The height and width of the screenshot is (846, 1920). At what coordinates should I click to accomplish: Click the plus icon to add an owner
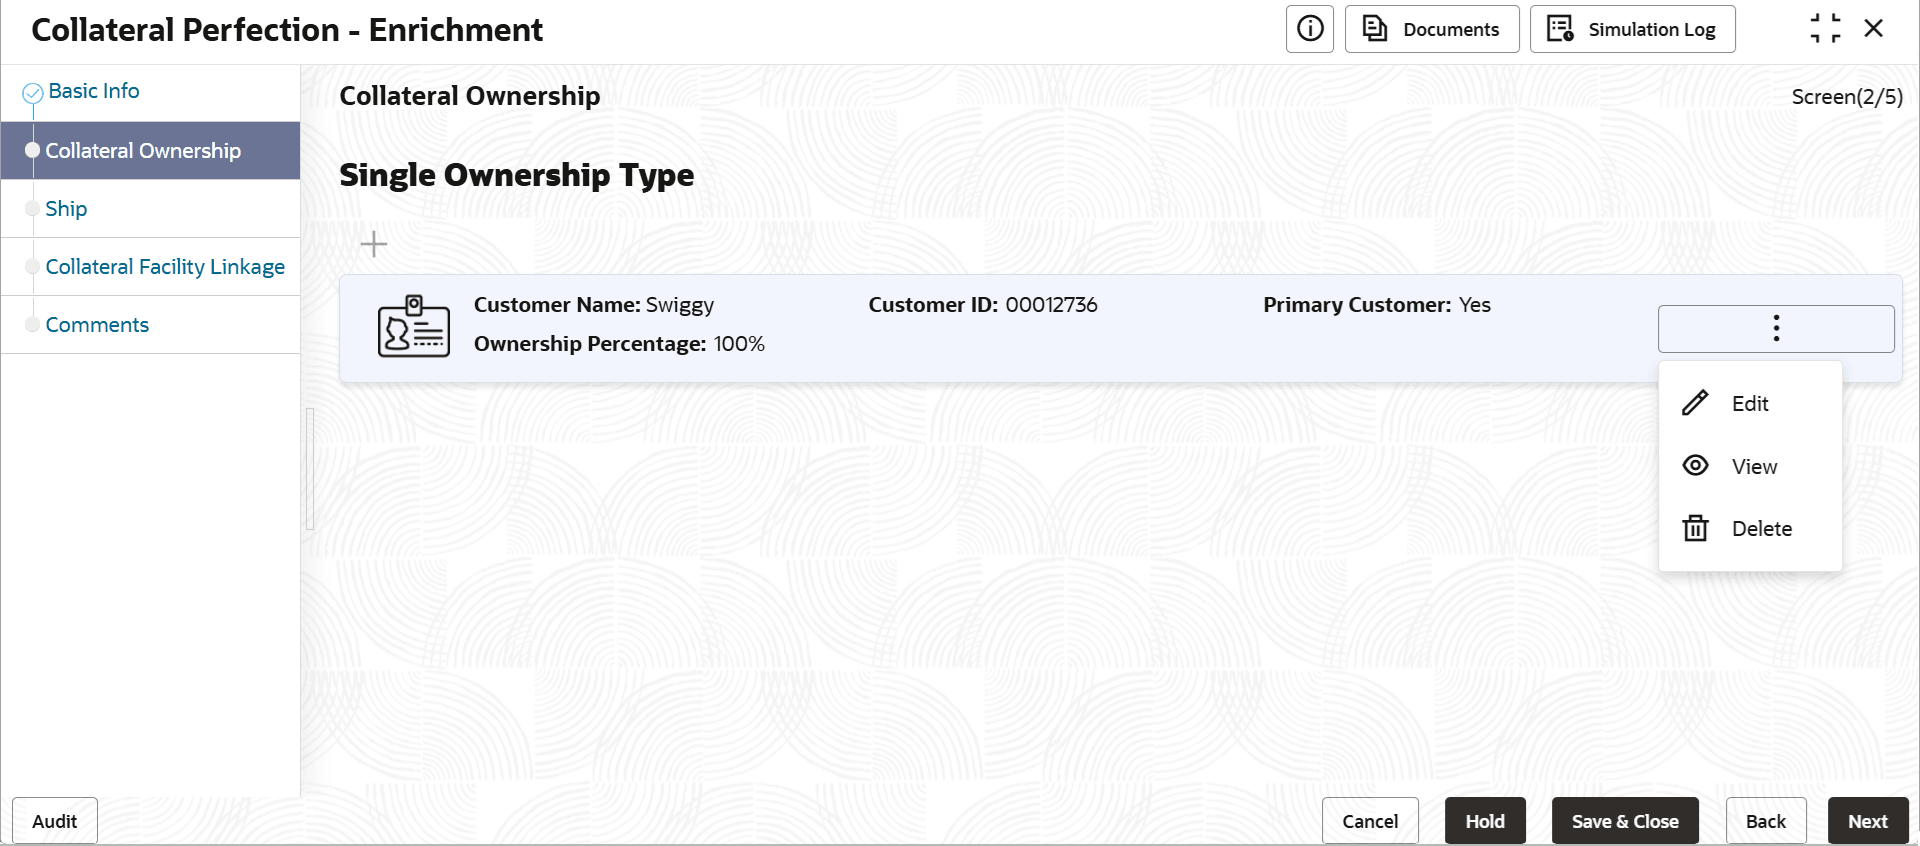pos(373,243)
